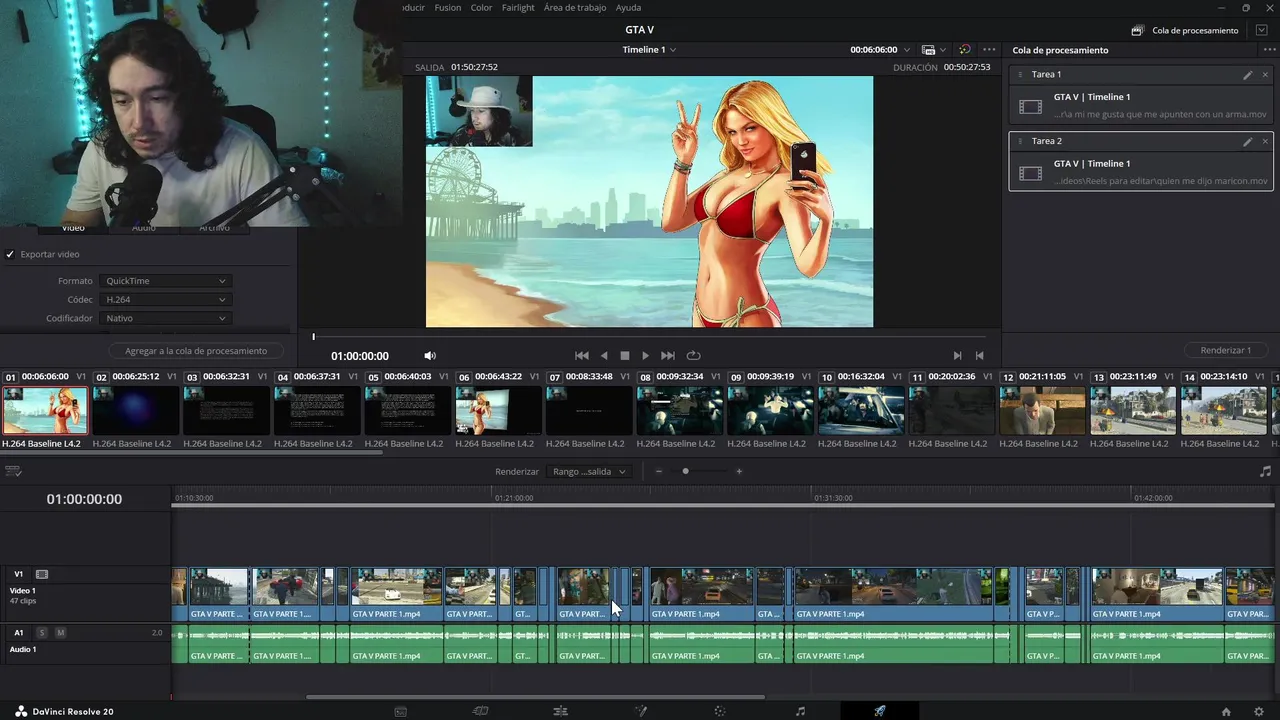Click the timeline view options icon

pyautogui.click(x=13, y=471)
